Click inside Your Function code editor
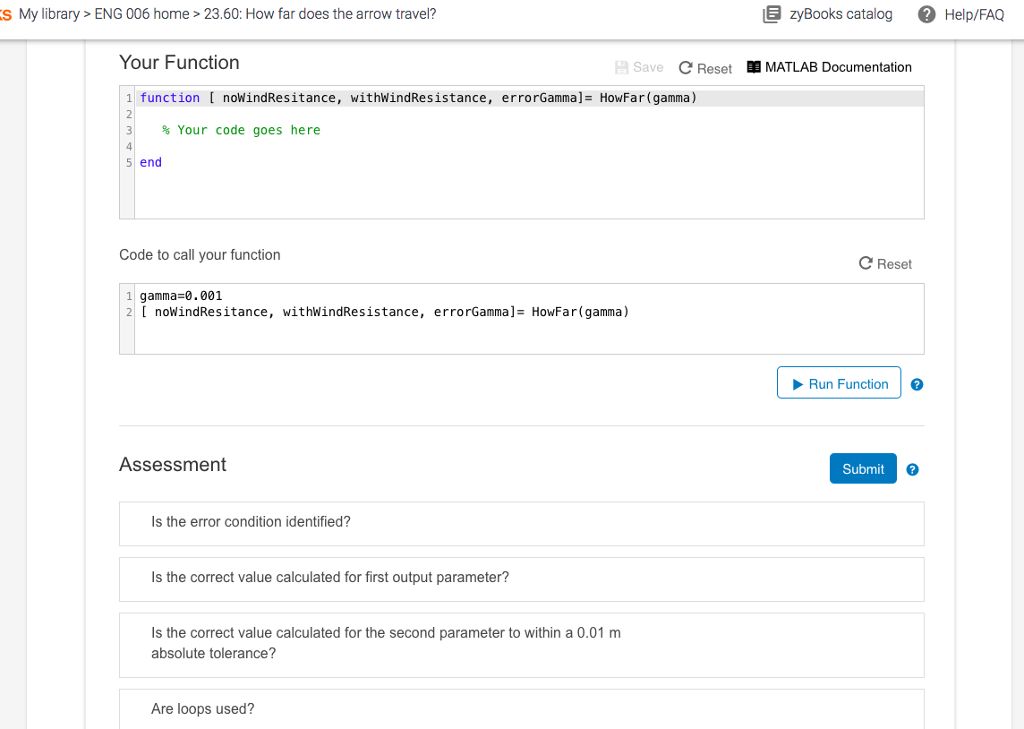Viewport: 1024px width, 729px height. (528, 190)
